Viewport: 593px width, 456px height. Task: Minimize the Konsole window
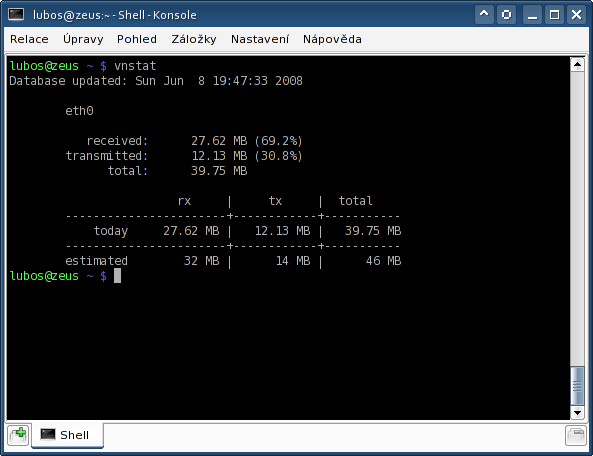(x=532, y=15)
